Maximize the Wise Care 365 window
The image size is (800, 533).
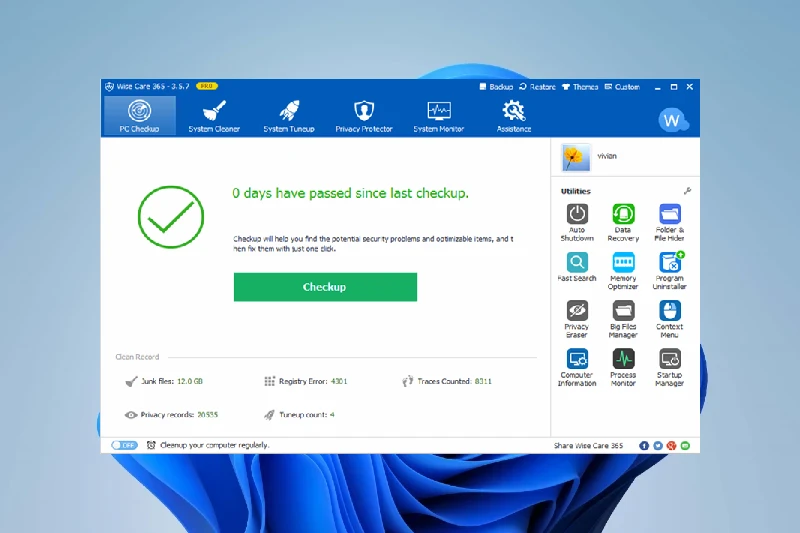pos(673,87)
